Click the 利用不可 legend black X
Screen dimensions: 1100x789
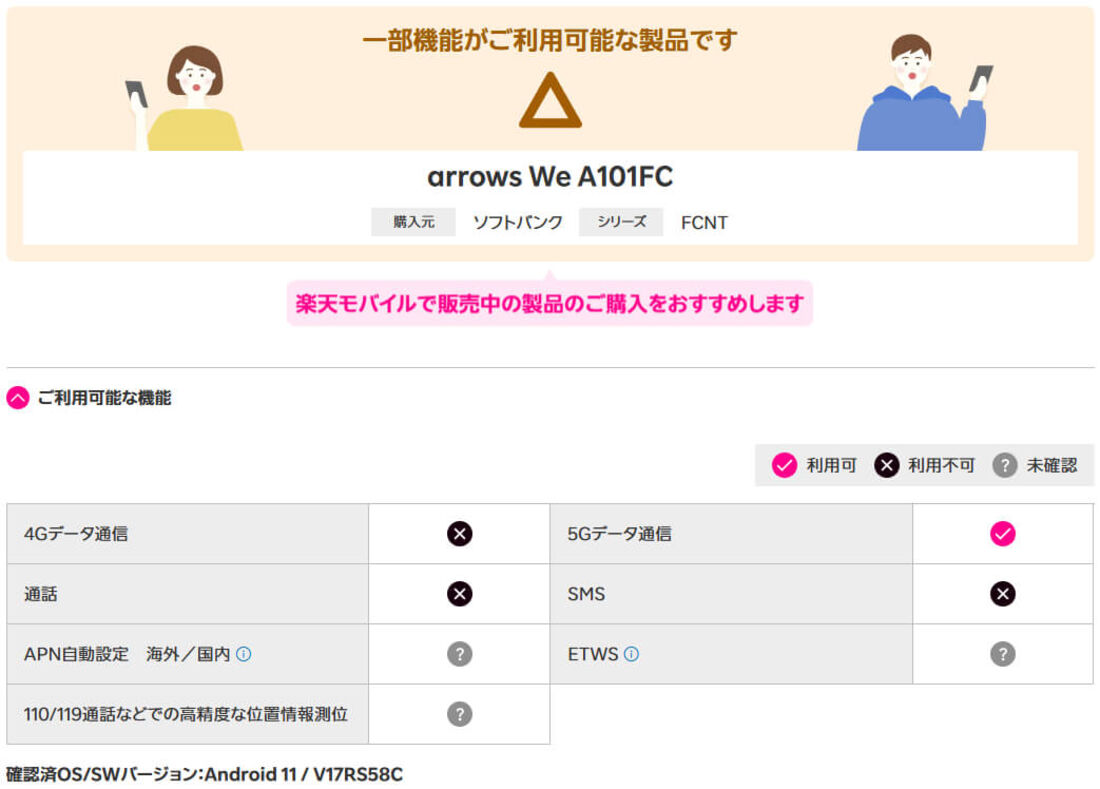886,465
